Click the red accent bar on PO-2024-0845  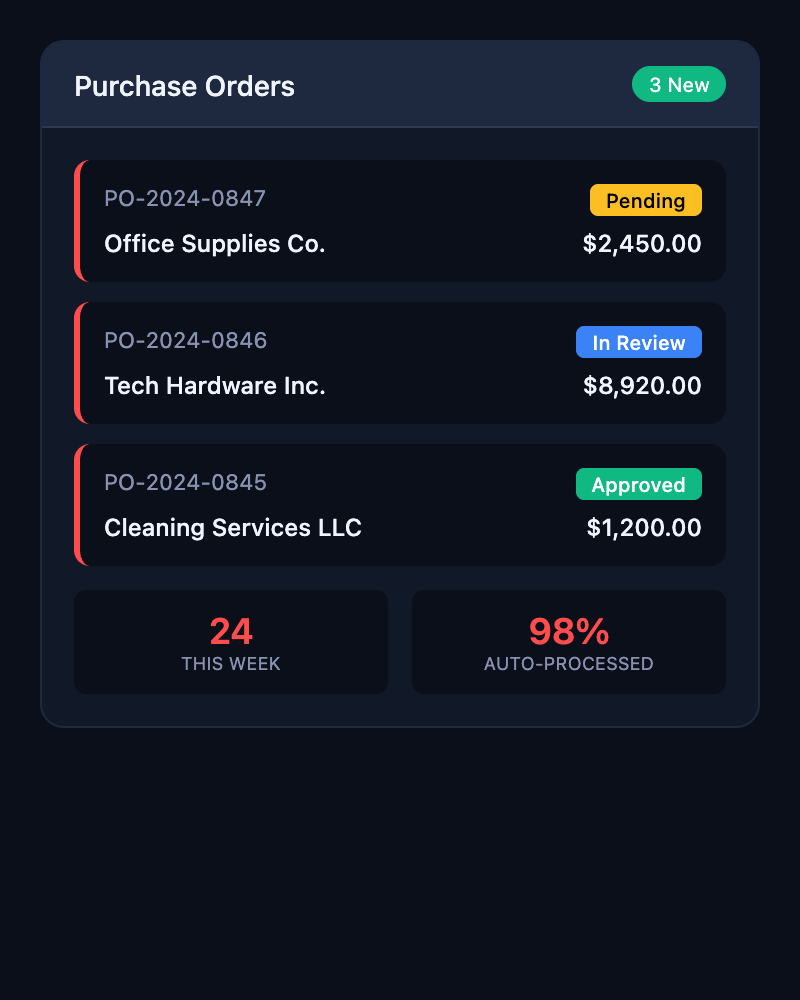(80, 504)
